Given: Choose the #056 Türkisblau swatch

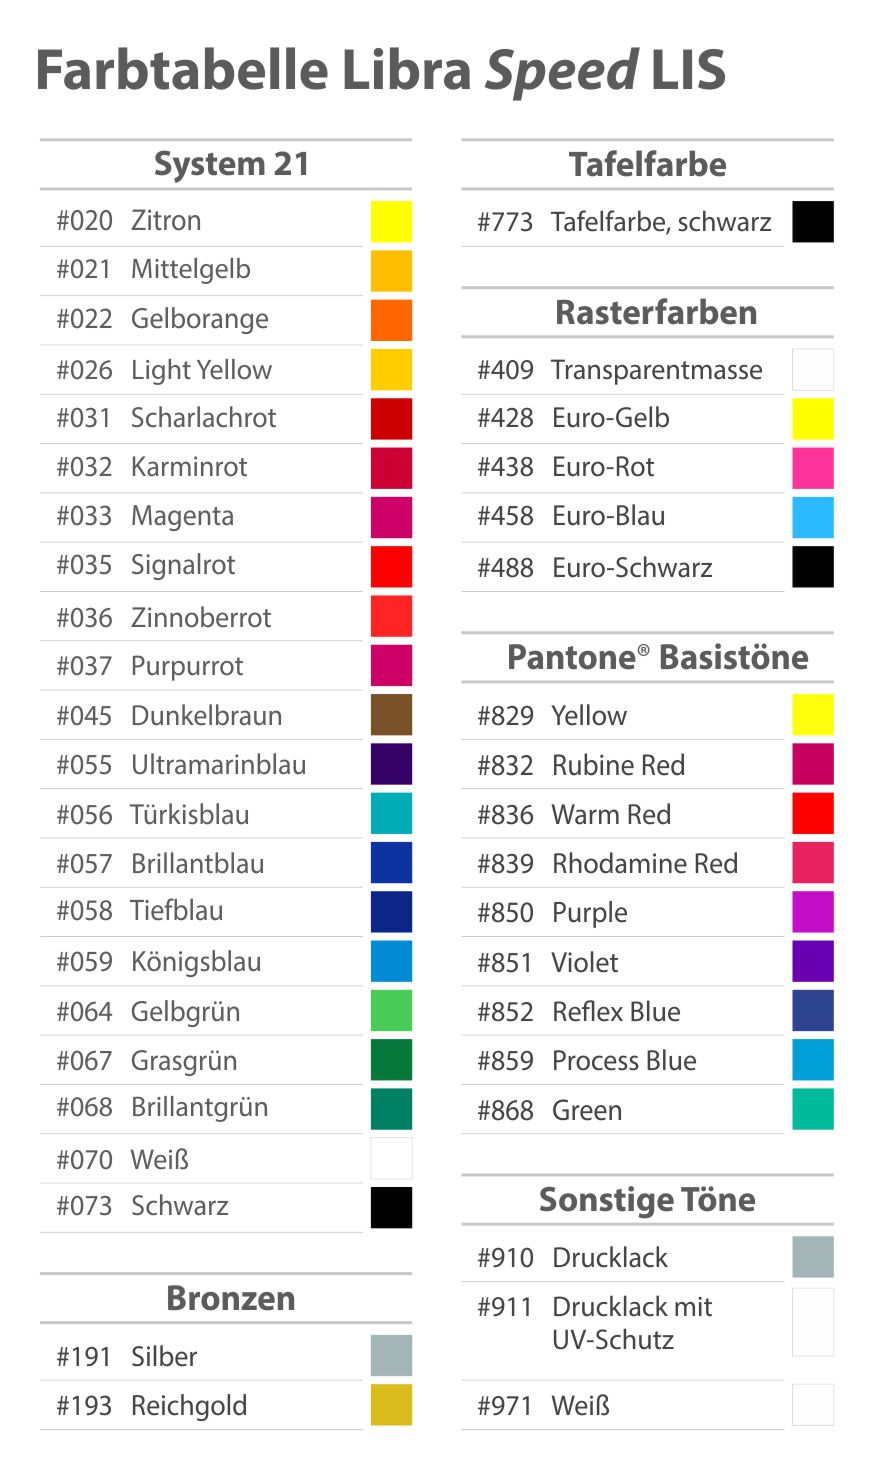Looking at the screenshot, I should pos(391,814).
